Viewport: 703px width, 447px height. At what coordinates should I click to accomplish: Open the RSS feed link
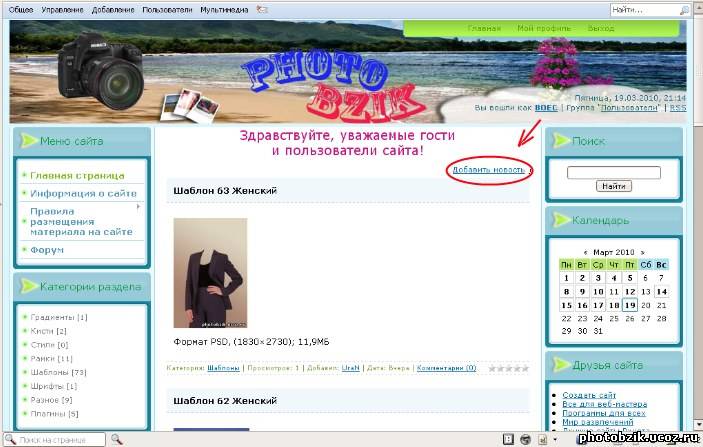tap(678, 108)
